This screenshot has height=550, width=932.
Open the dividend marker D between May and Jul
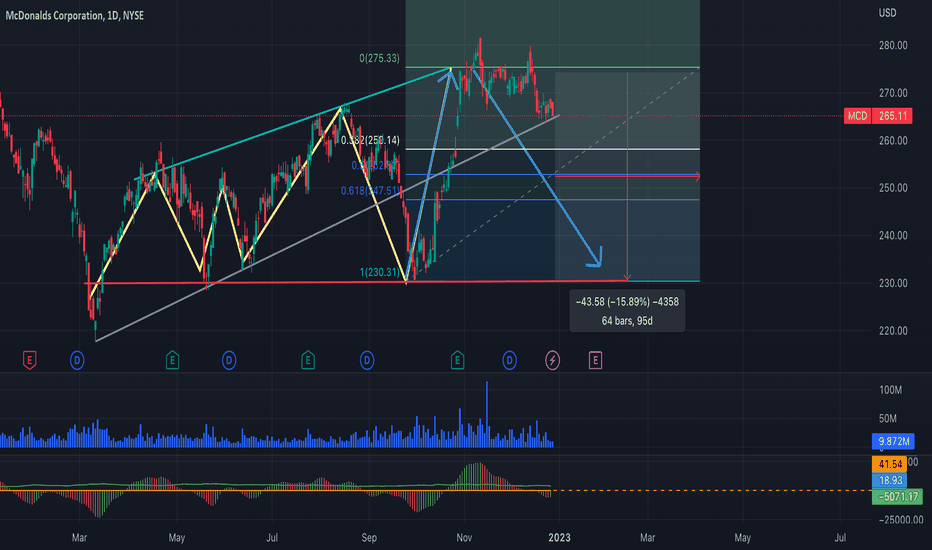coord(229,360)
